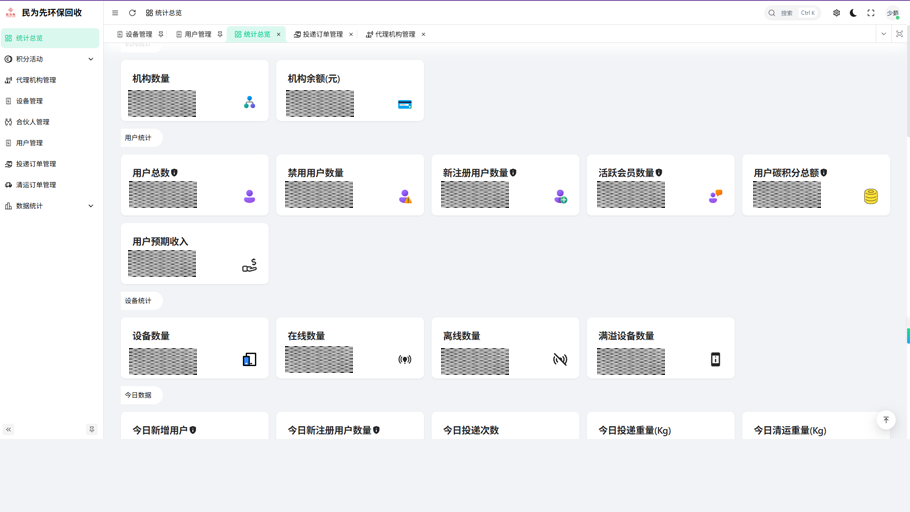Switch to the 代理机构管理 tab
The image size is (910, 512).
391,34
